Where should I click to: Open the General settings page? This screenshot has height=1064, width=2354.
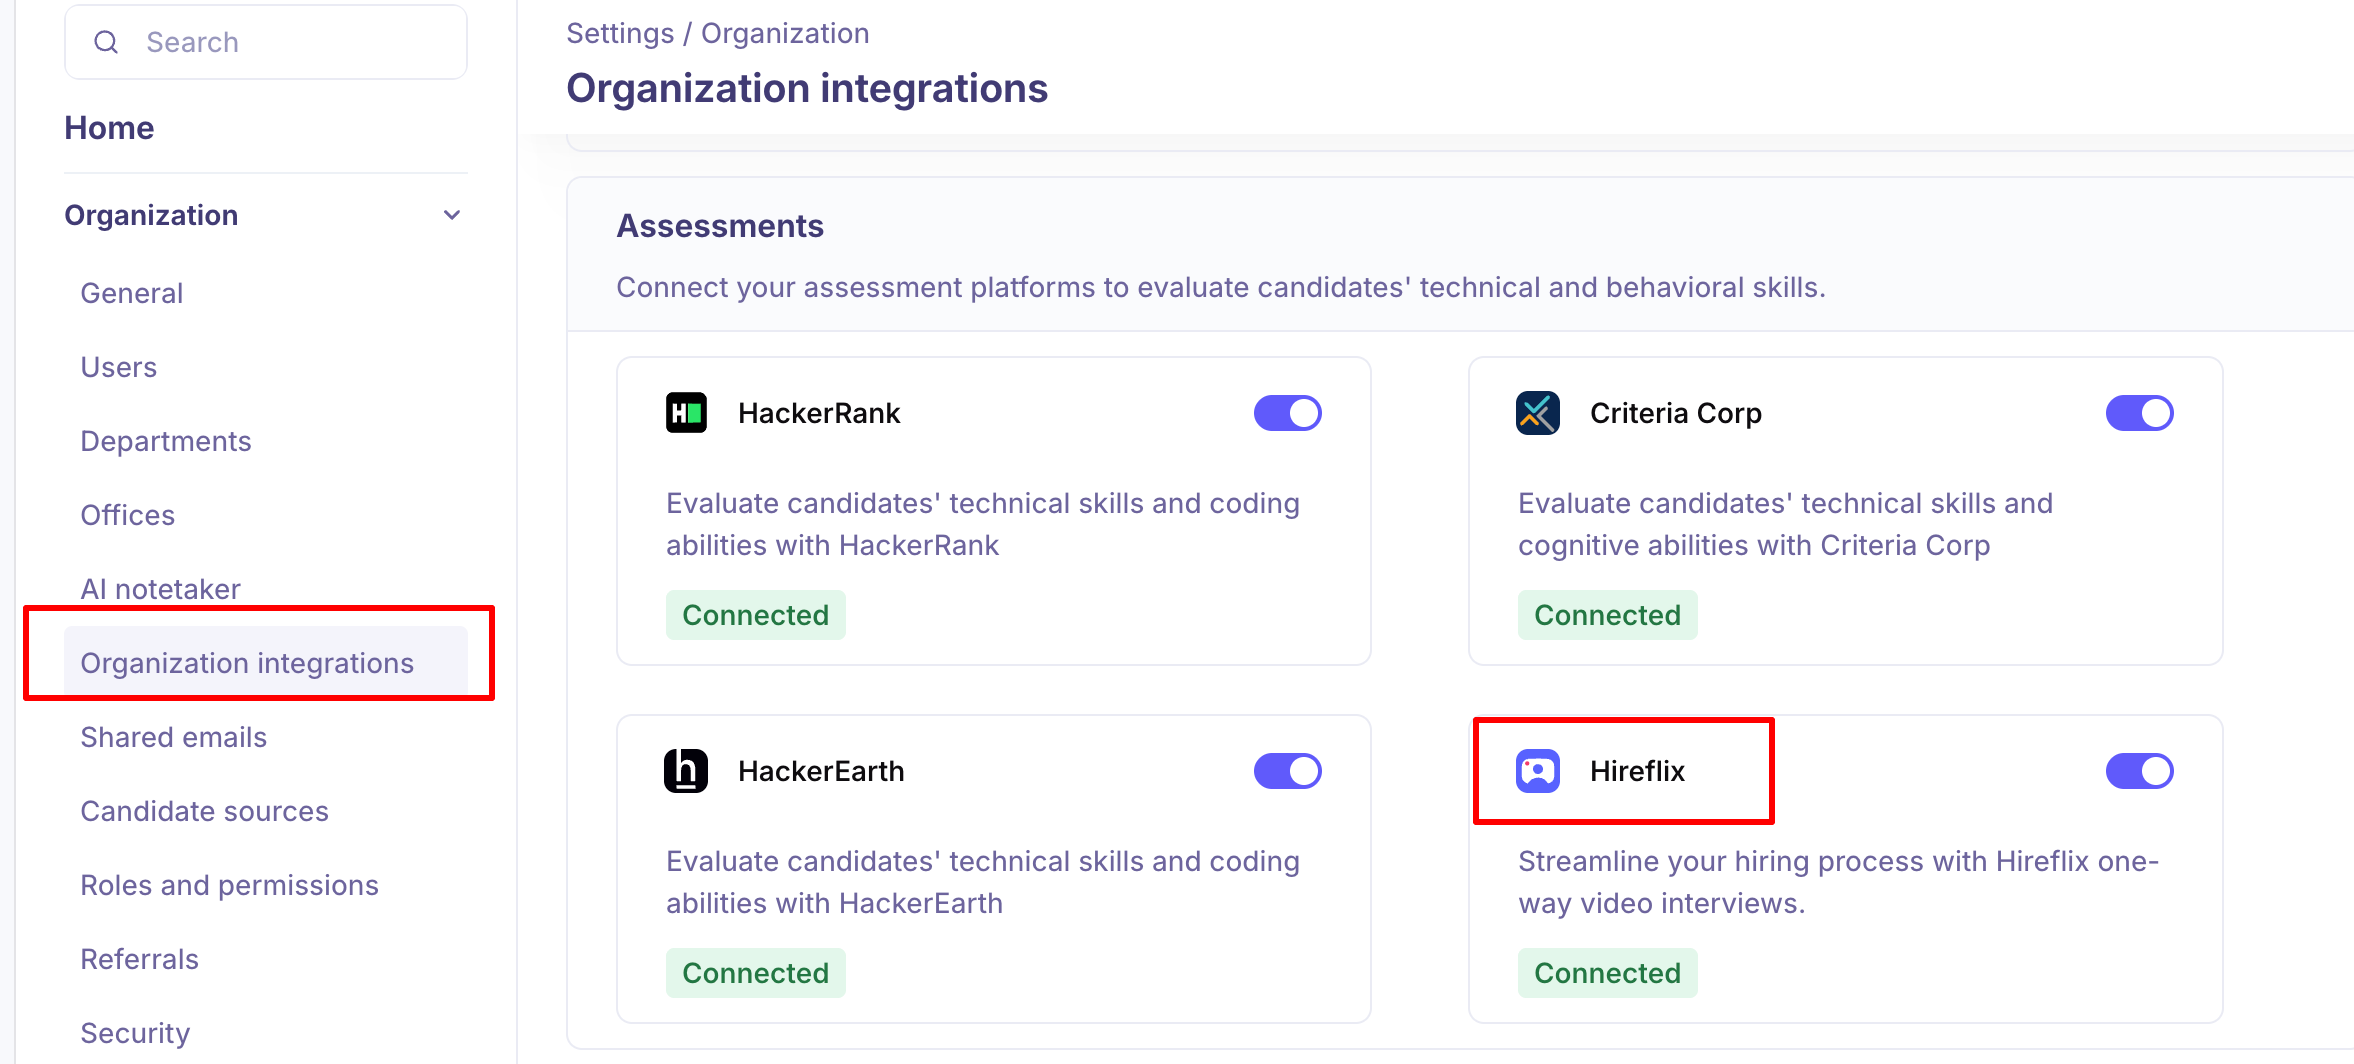(x=132, y=293)
